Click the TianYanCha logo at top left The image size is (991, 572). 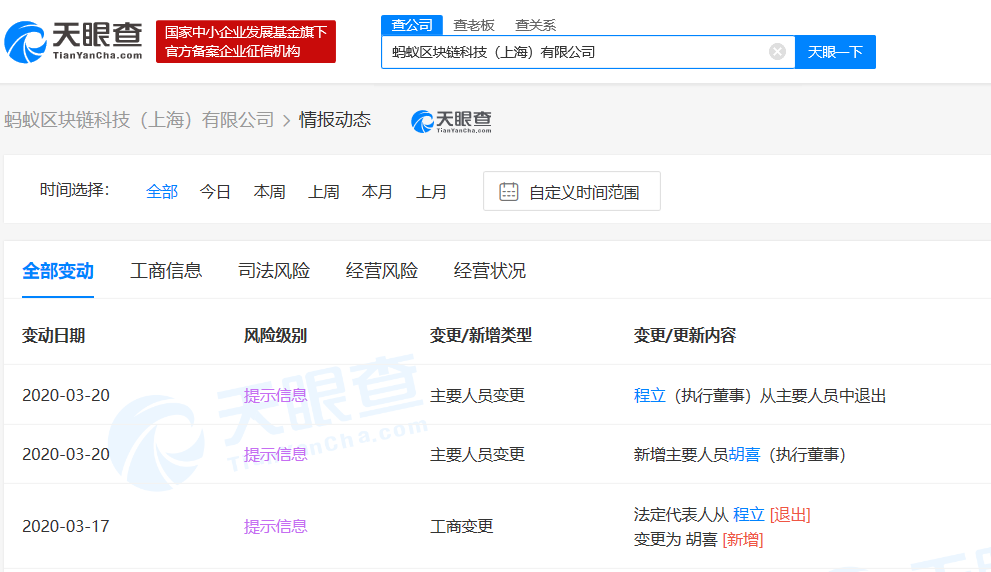click(73, 41)
